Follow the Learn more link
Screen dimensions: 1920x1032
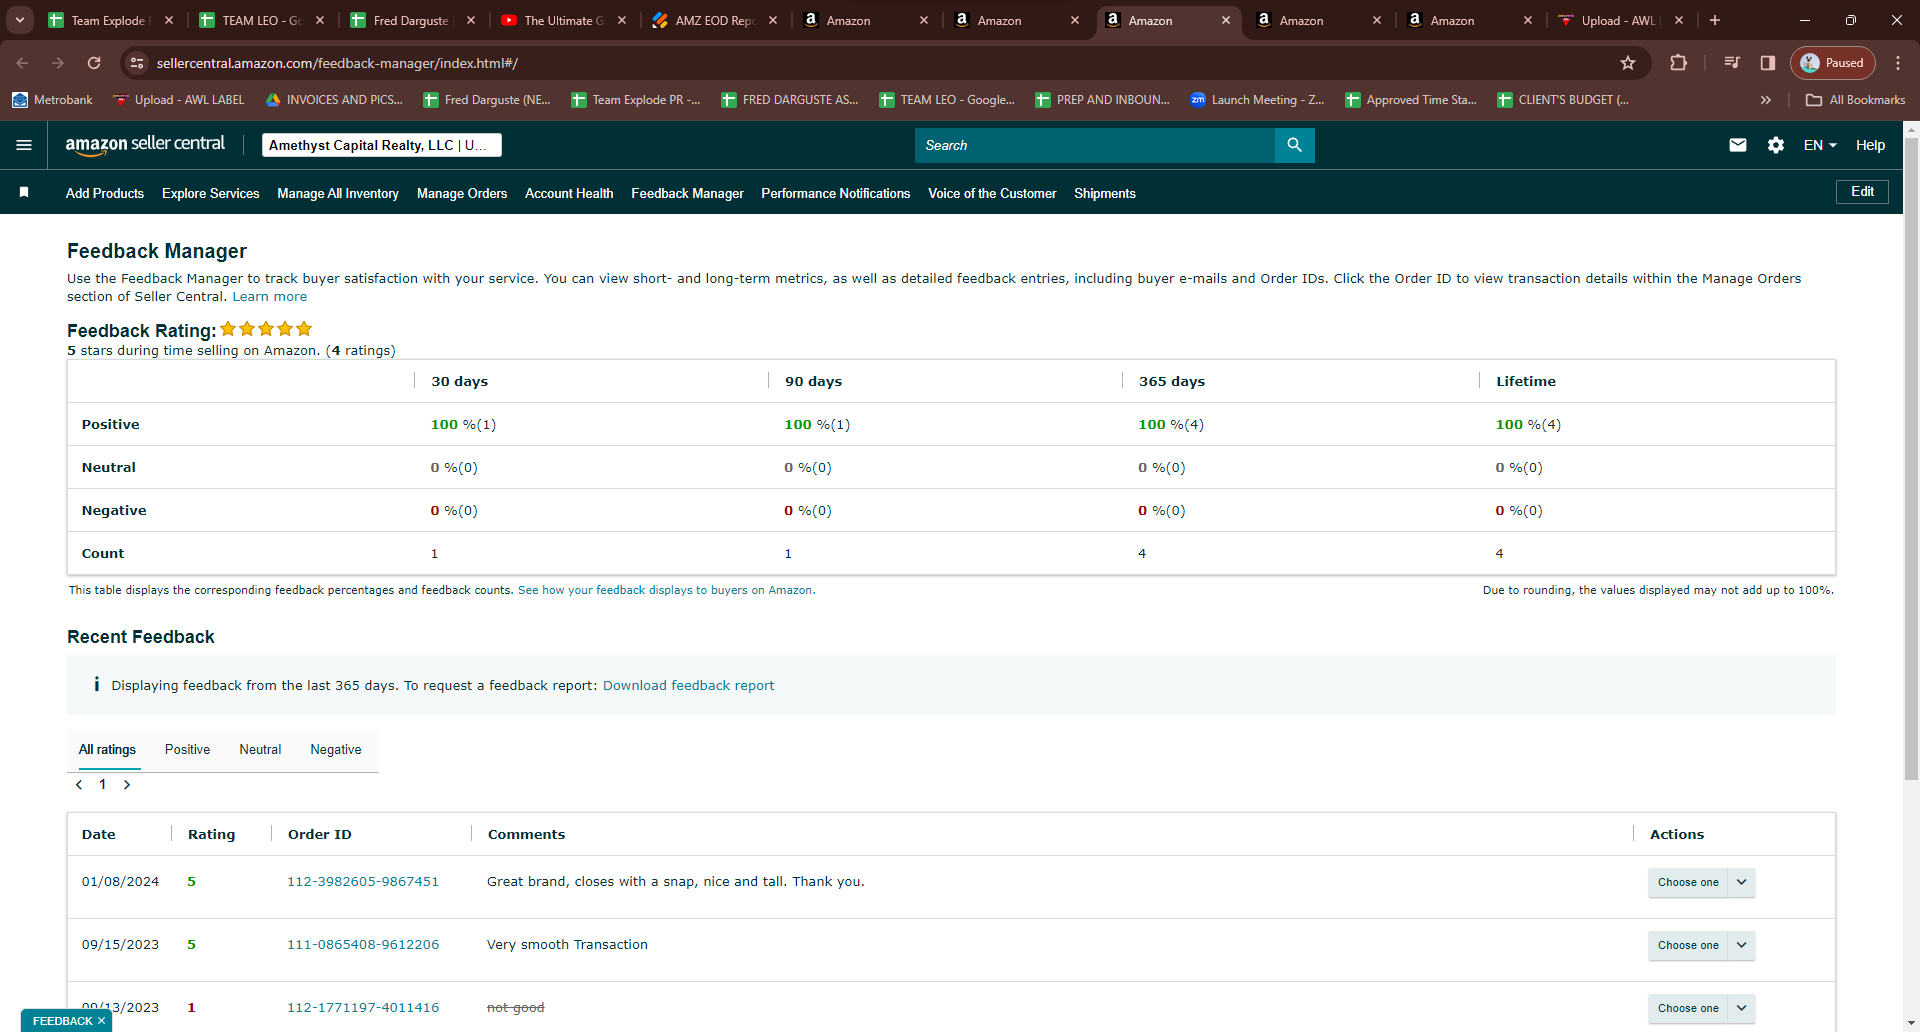270,297
